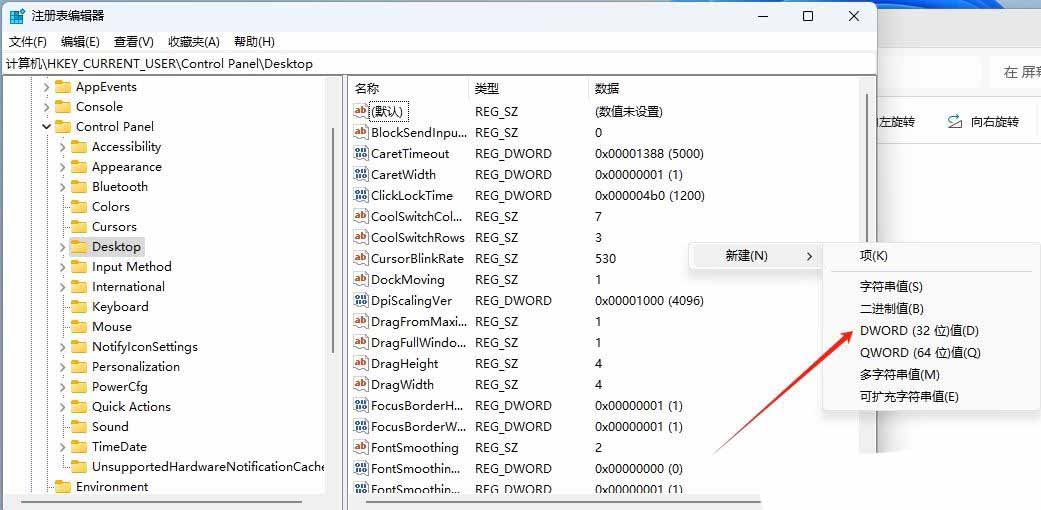
Task: Collapse the Control Panel tree node
Action: point(46,127)
